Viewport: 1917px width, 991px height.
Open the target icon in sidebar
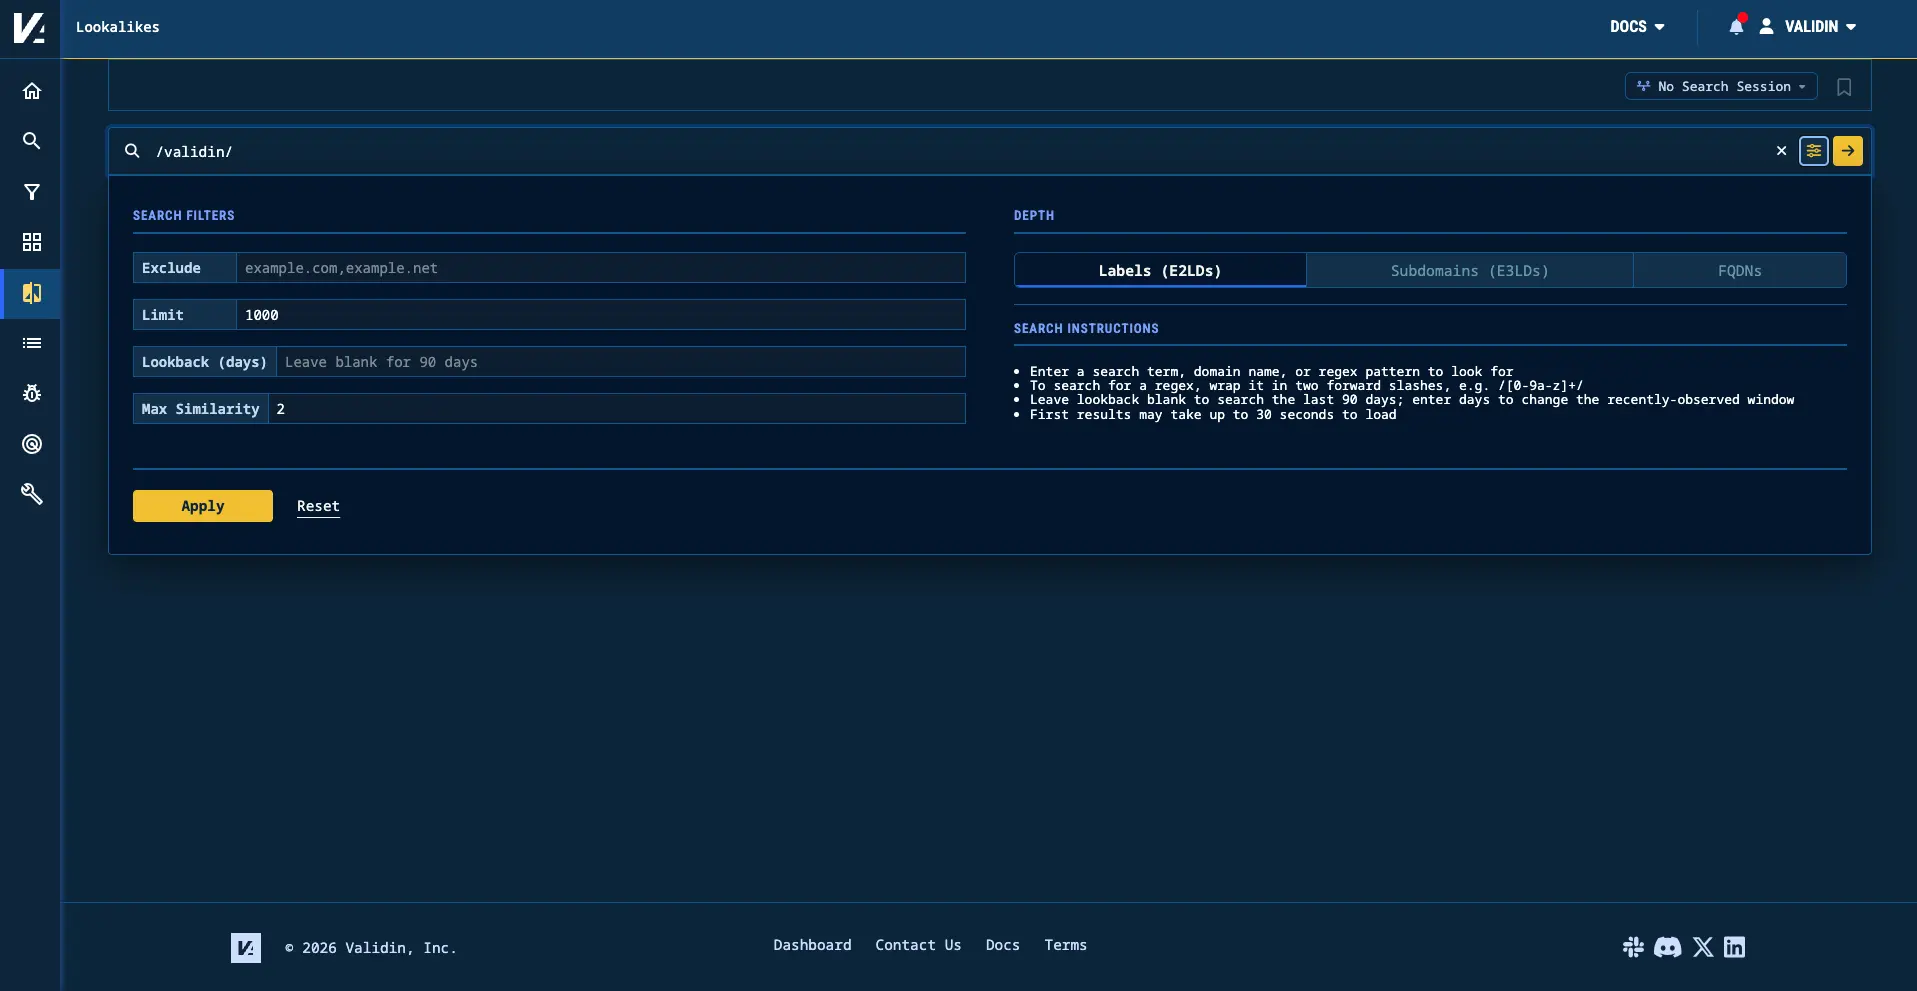[x=32, y=444]
